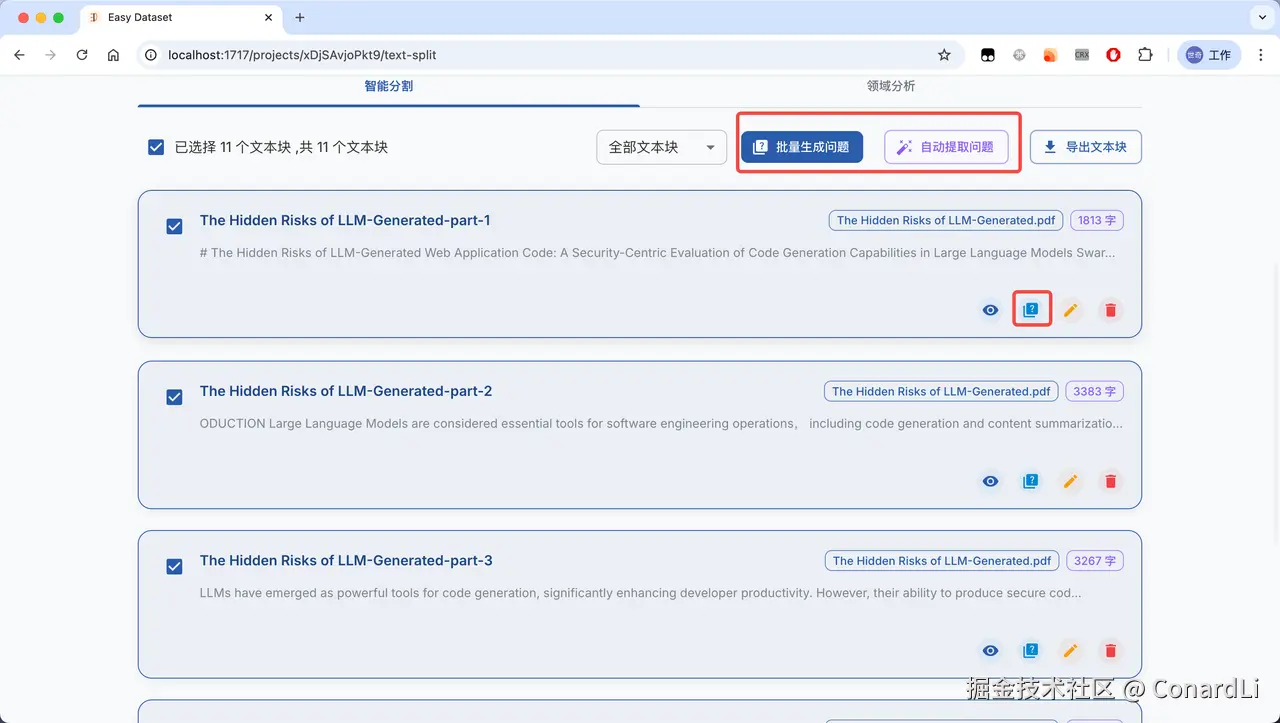Generate questions for part-2 block icon
This screenshot has height=723, width=1280.
1030,481
